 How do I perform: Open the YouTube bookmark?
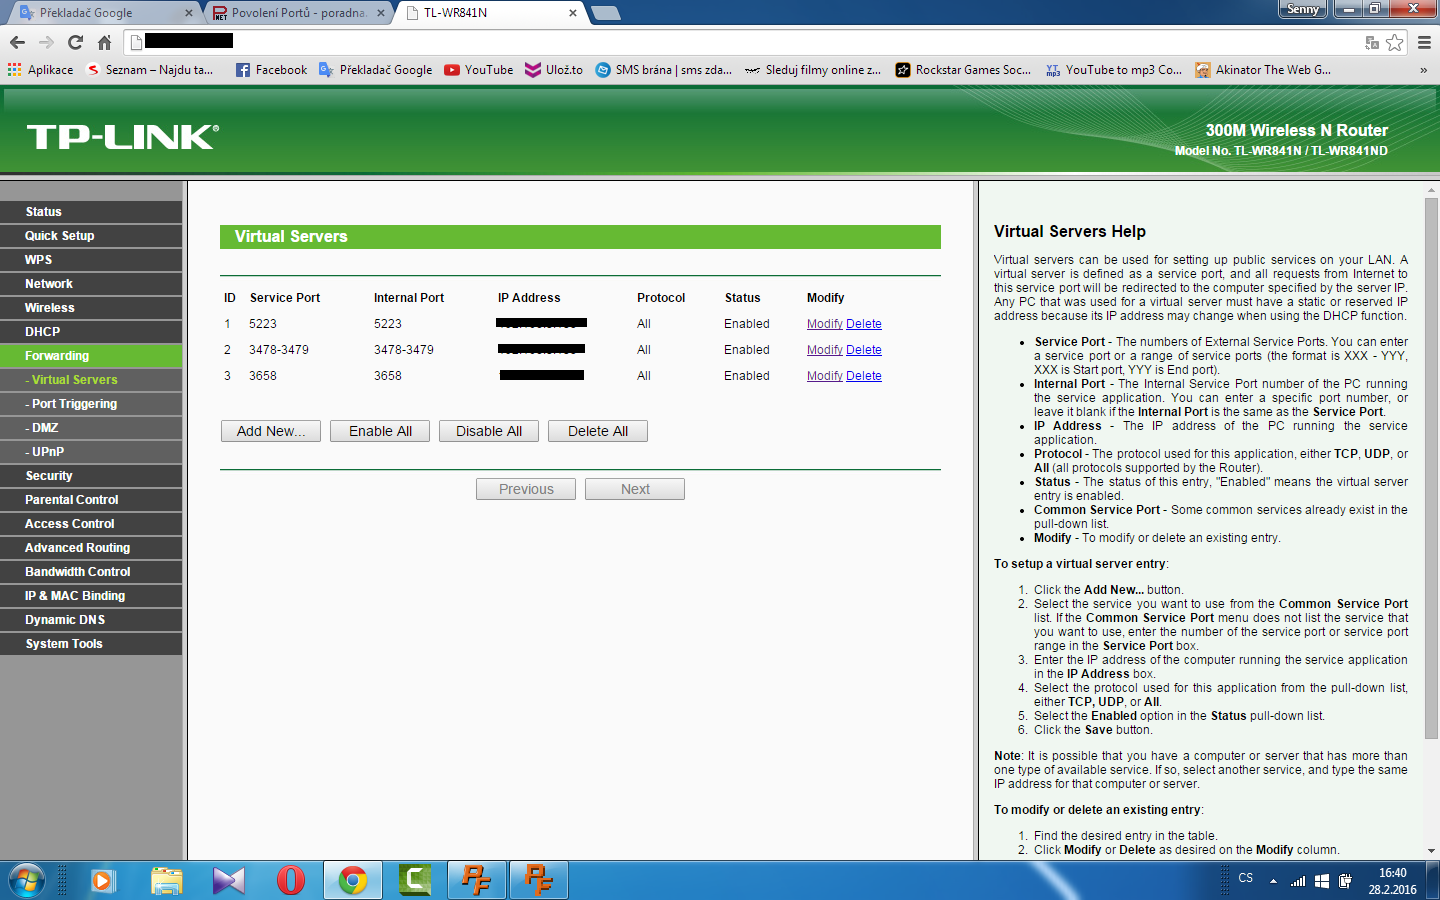point(478,70)
